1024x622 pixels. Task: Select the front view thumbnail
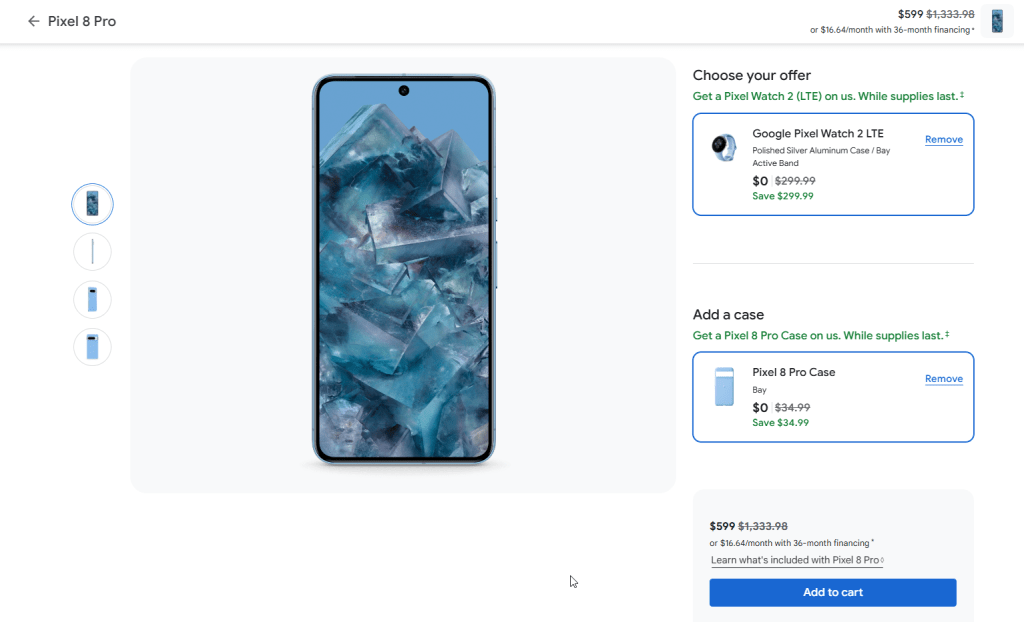tap(92, 204)
